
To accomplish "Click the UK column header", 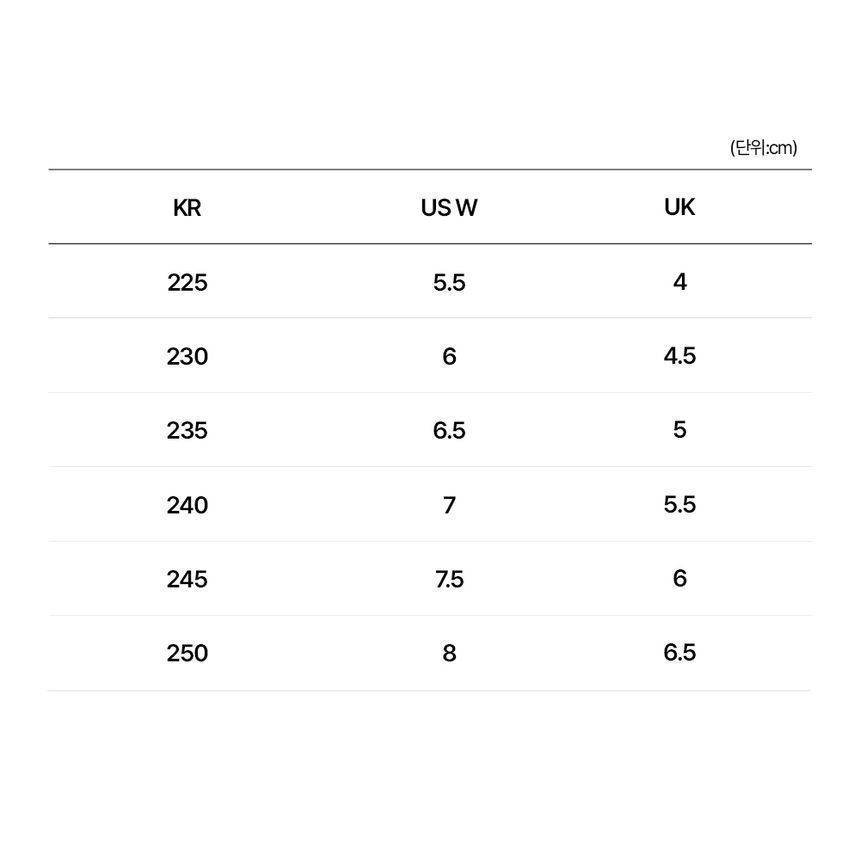I will tap(680, 207).
